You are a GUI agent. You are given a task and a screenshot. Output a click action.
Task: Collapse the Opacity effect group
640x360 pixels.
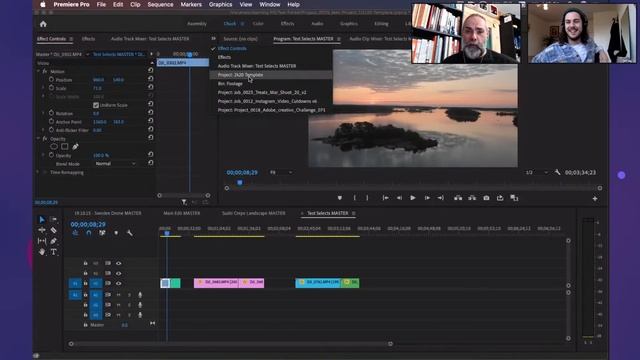(38, 139)
